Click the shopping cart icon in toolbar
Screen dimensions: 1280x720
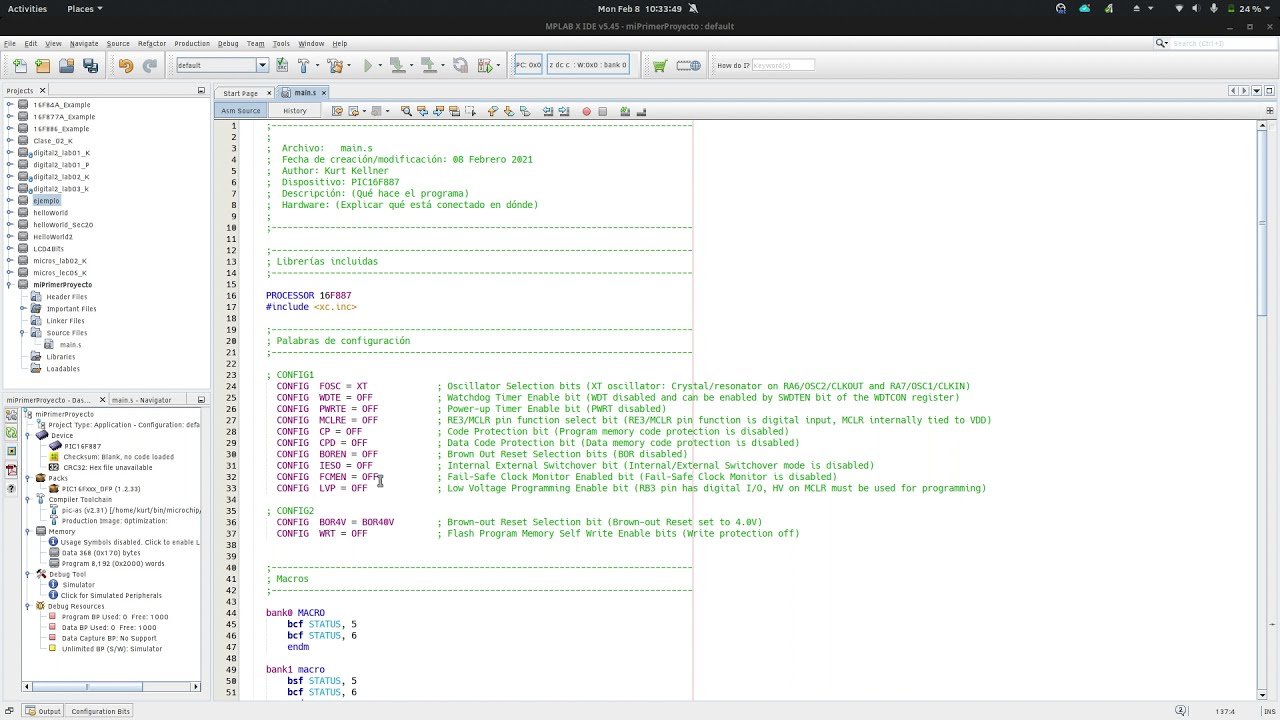(660, 66)
